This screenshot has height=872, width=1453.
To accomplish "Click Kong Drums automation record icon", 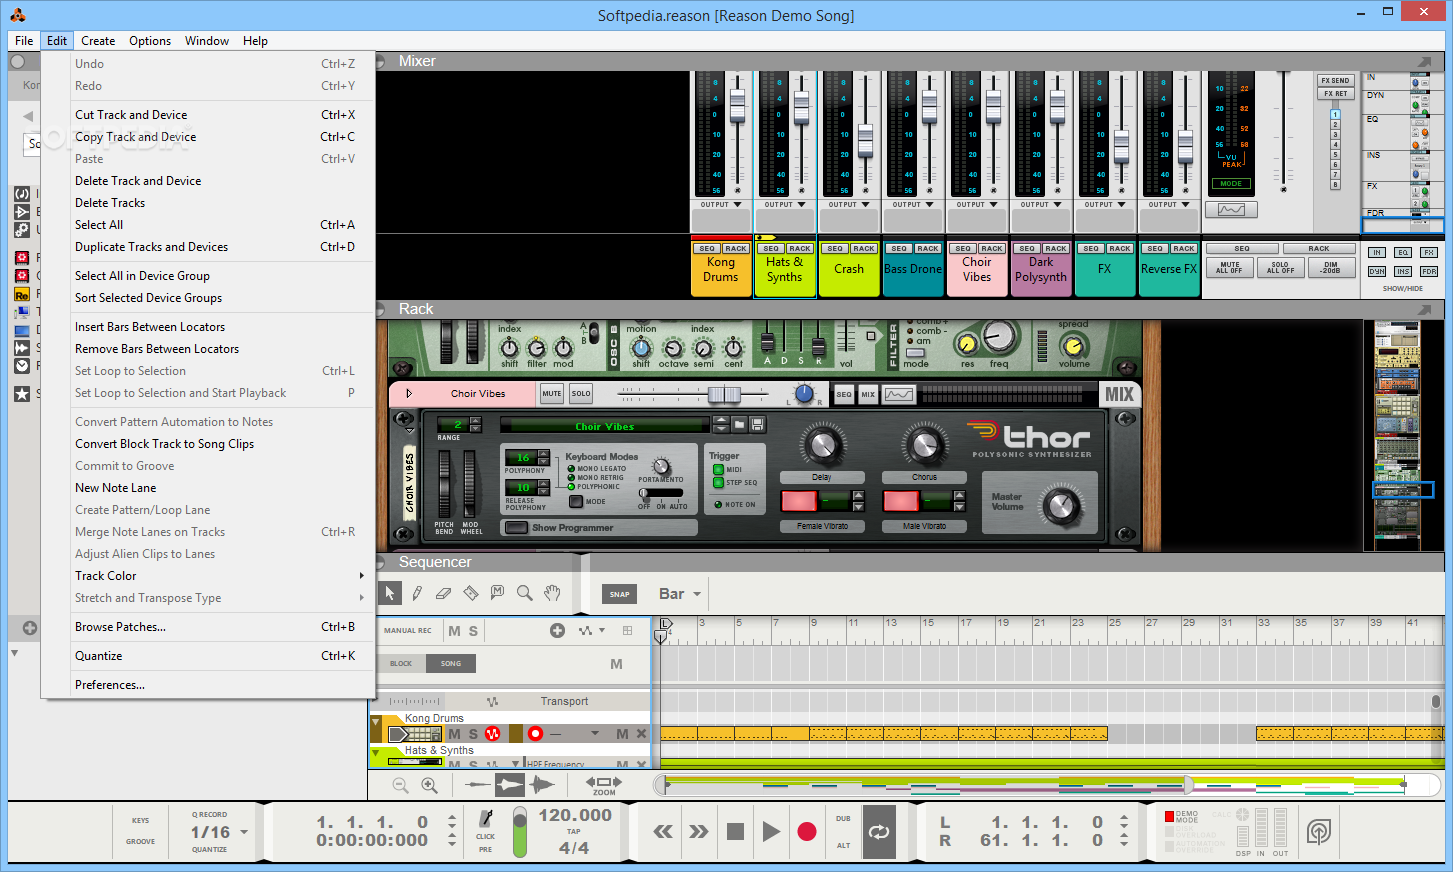I will tap(492, 734).
